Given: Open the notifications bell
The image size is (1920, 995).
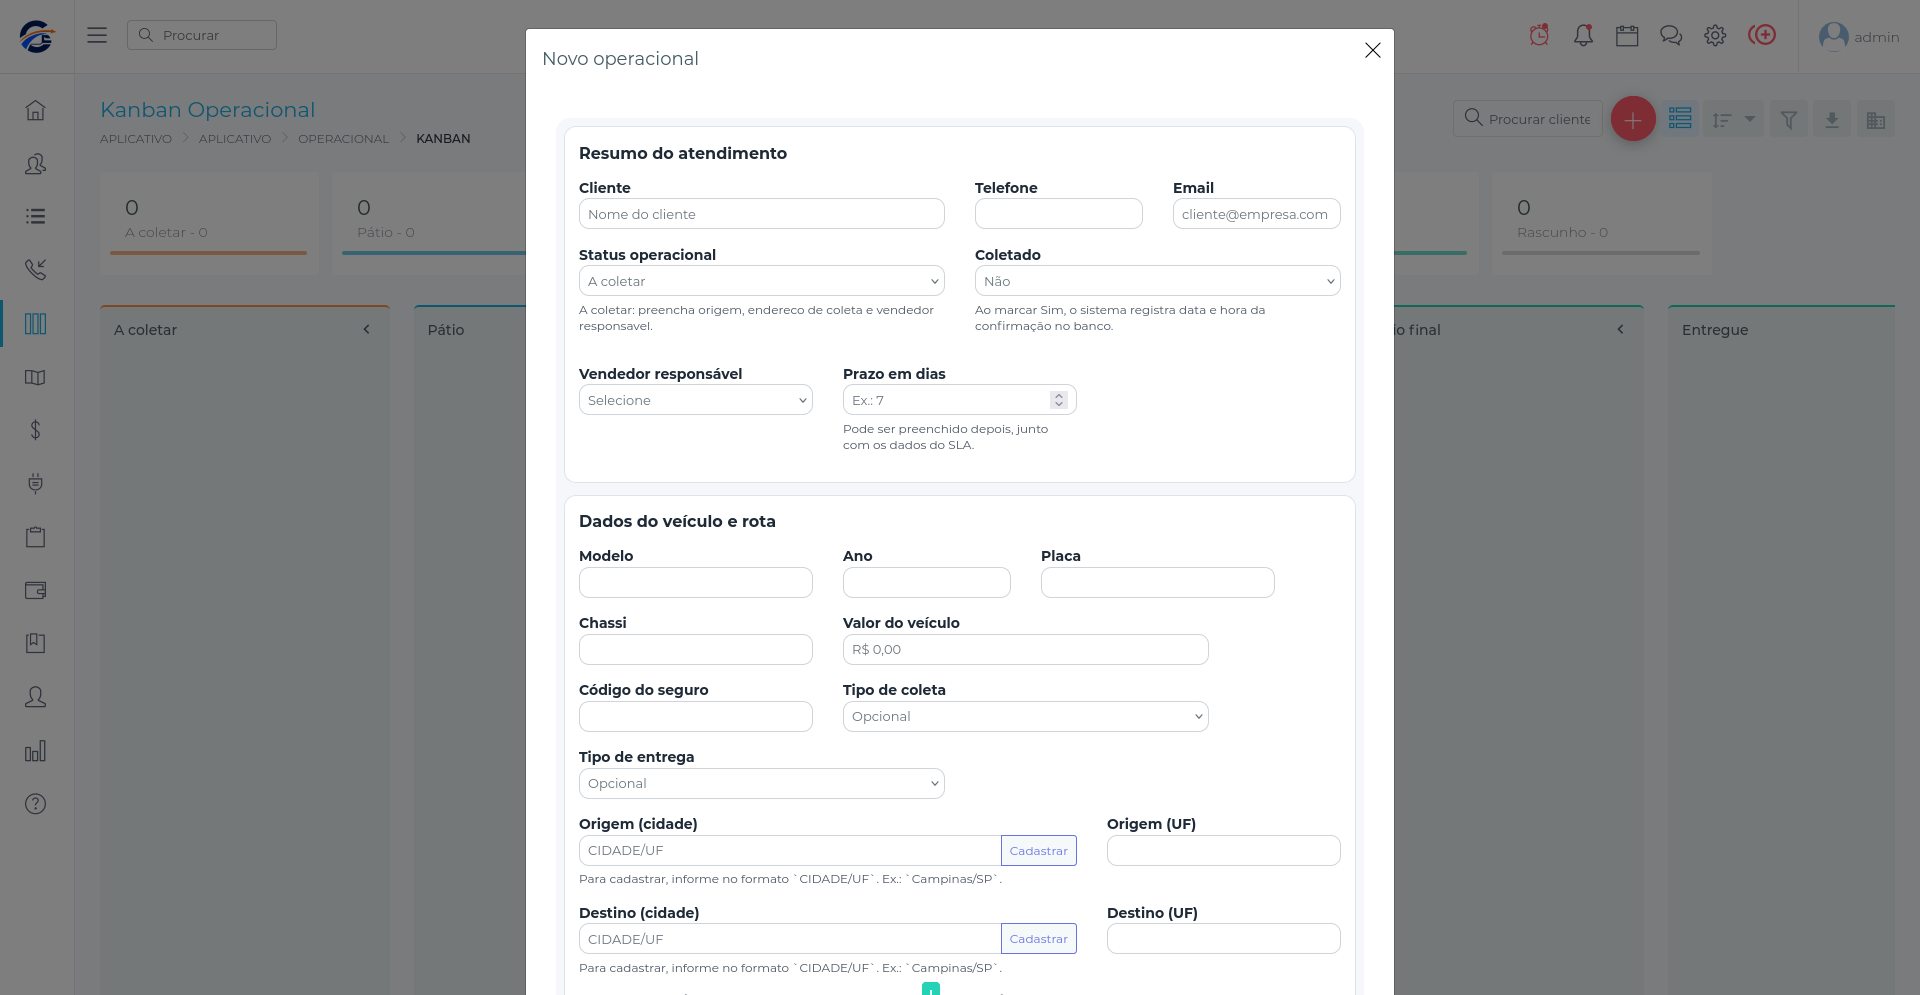Looking at the screenshot, I should 1583,36.
